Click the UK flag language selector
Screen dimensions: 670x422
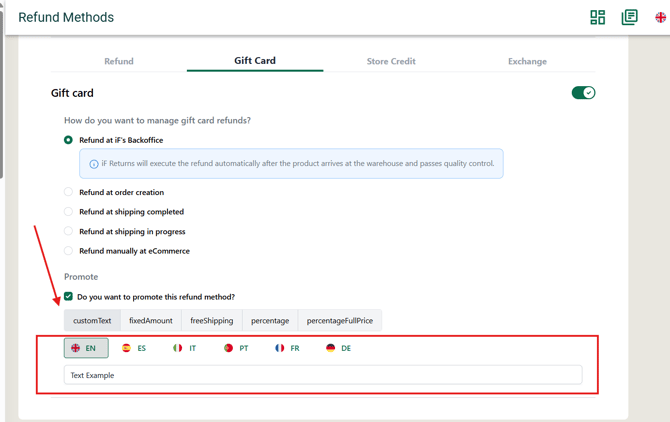[661, 17]
